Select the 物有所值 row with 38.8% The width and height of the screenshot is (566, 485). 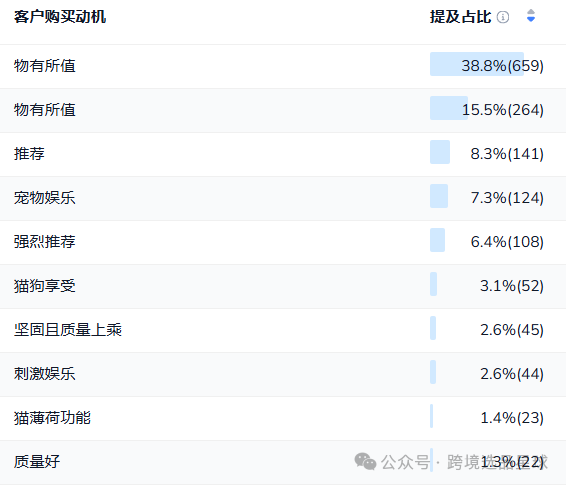[x=283, y=66]
